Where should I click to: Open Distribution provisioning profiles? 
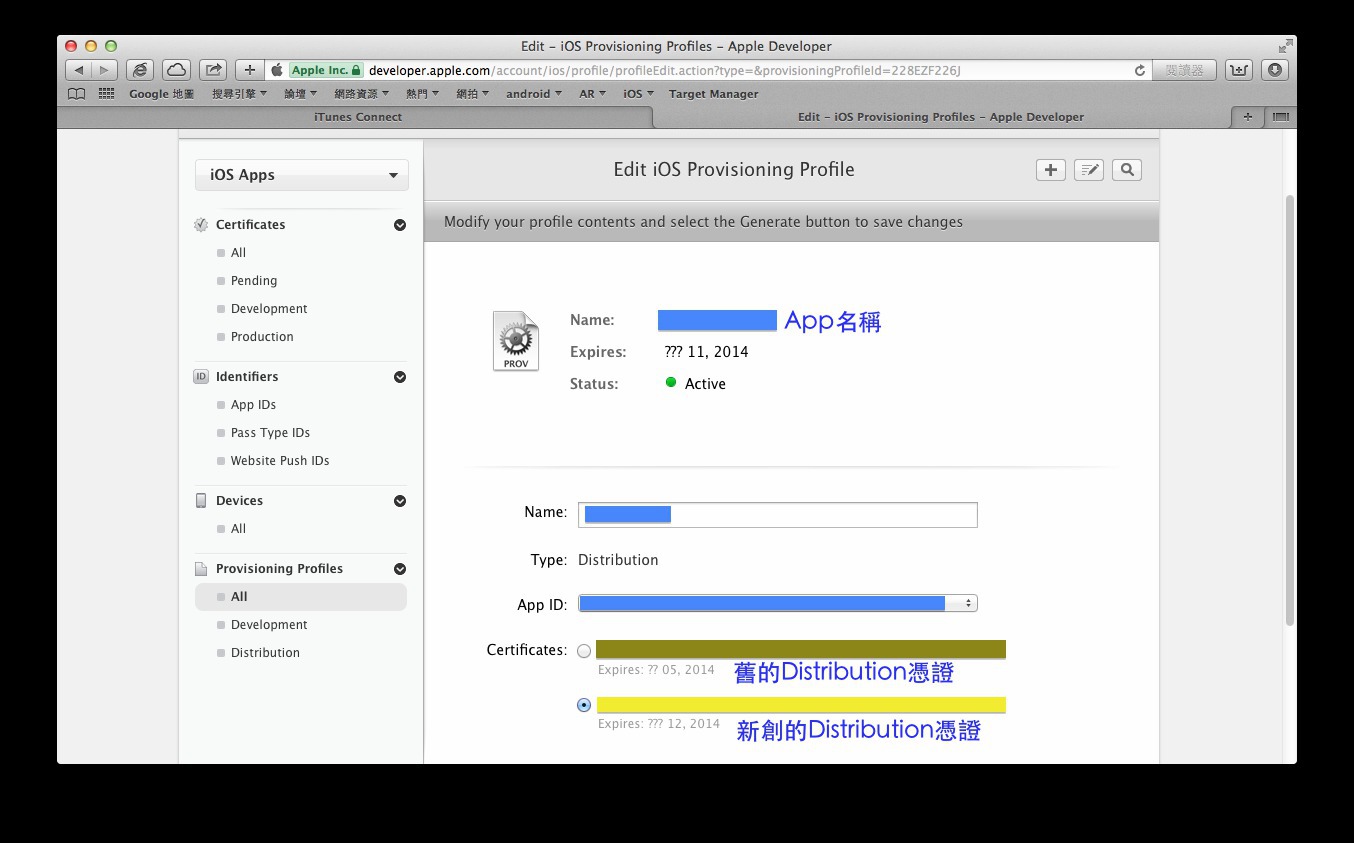265,653
